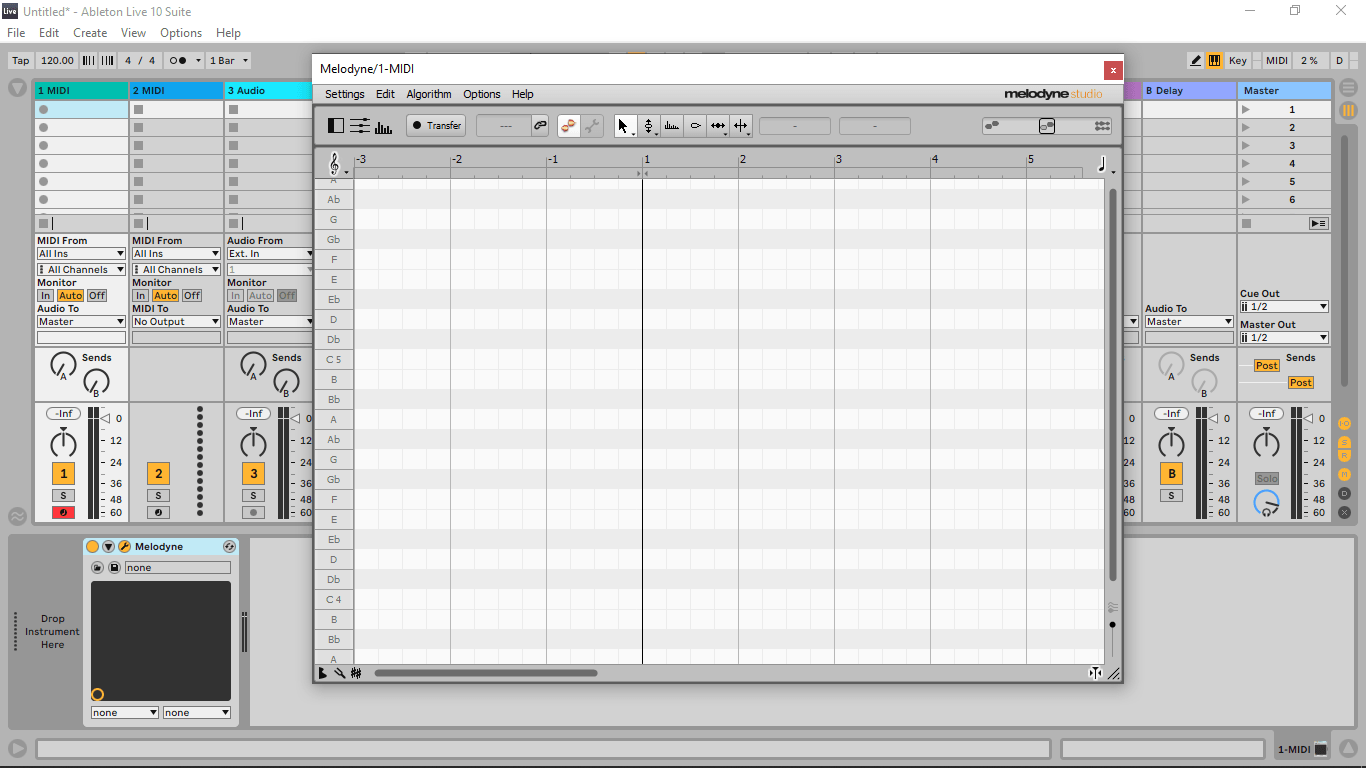Select the Main (arrow) tool in Melodyne
1366x768 pixels.
(x=624, y=126)
